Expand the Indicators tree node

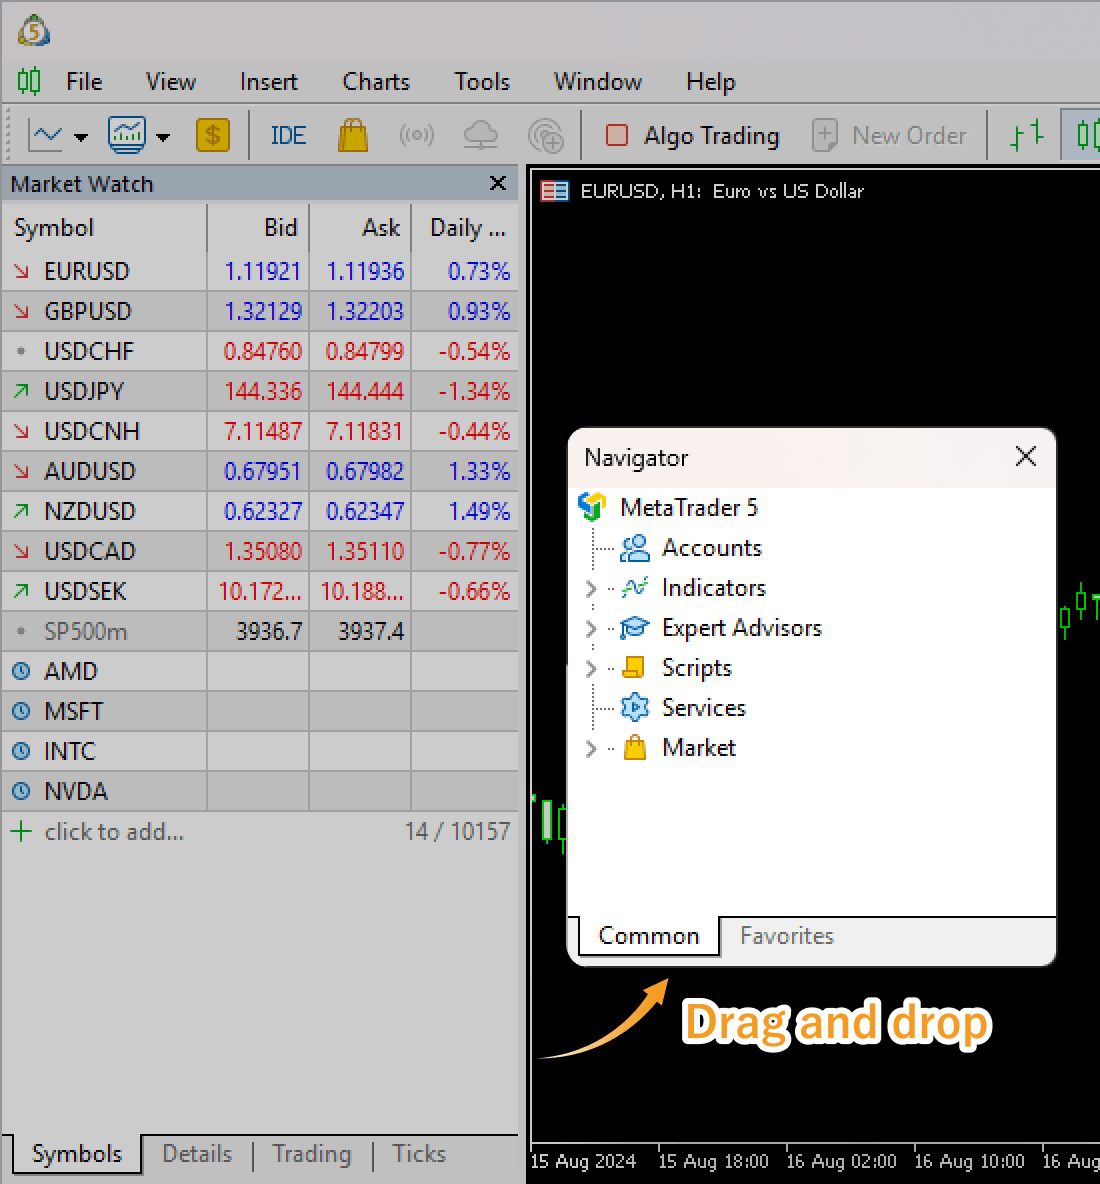coord(591,589)
